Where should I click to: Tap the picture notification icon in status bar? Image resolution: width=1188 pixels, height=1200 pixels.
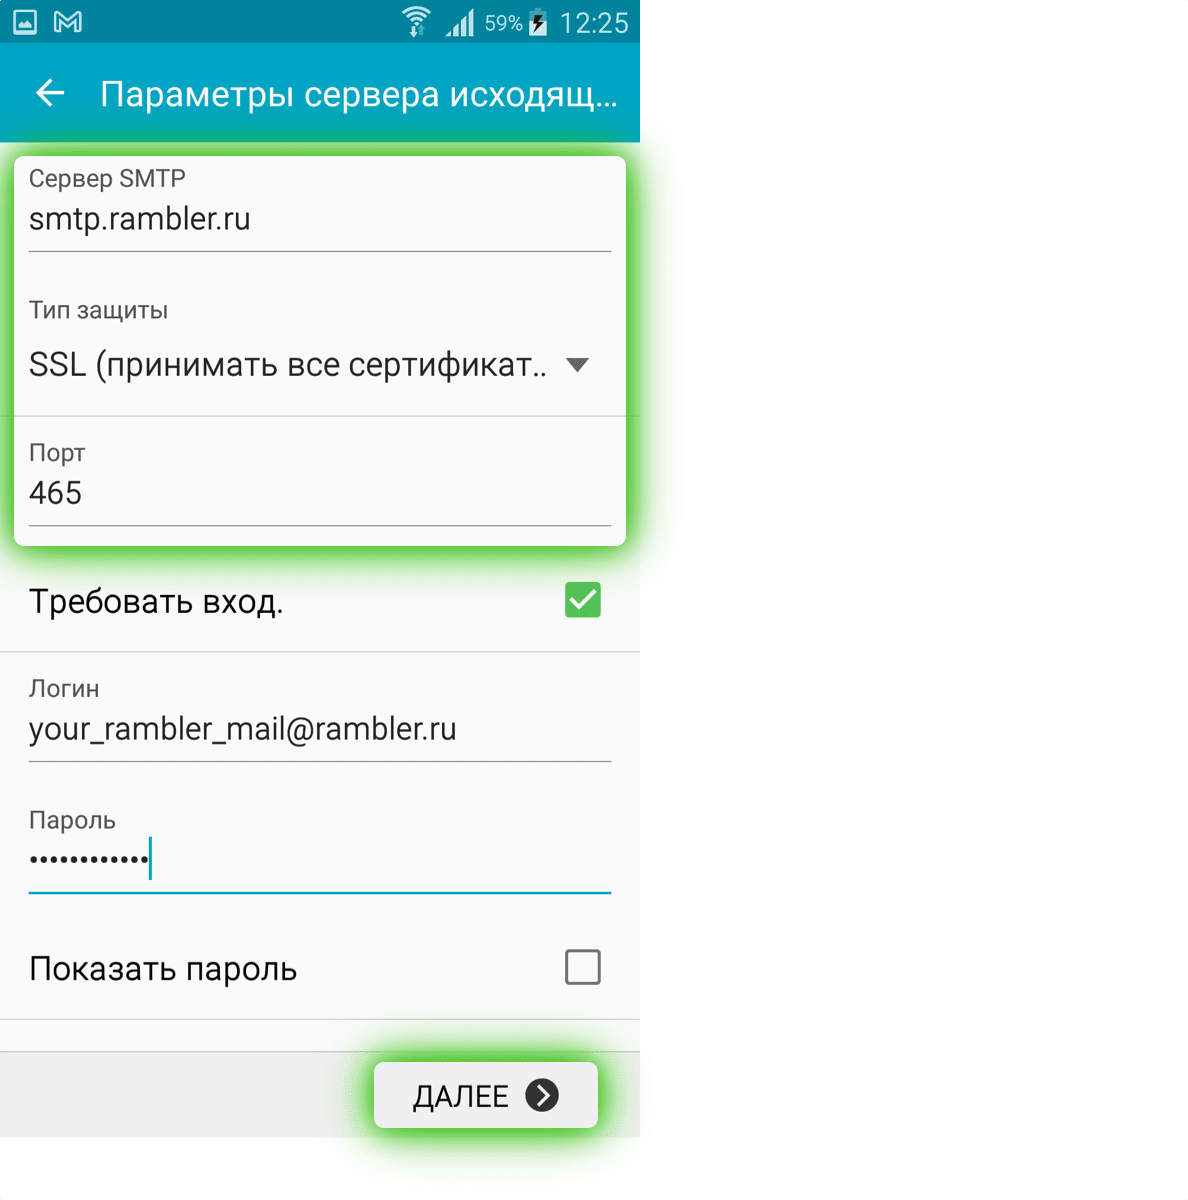tap(25, 22)
